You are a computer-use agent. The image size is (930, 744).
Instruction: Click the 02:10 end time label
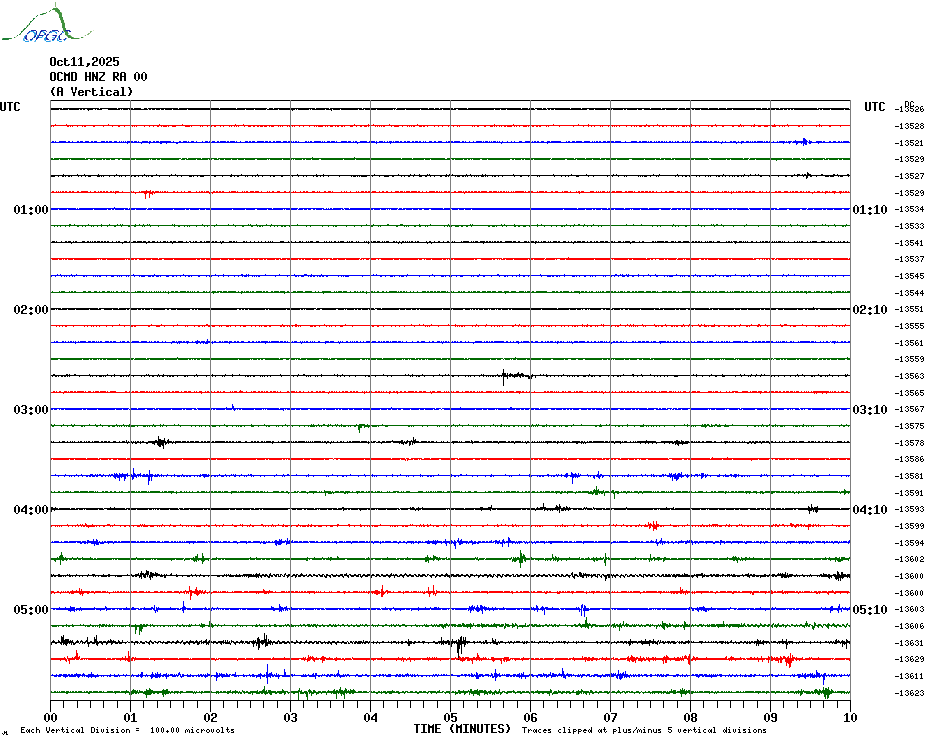[870, 310]
